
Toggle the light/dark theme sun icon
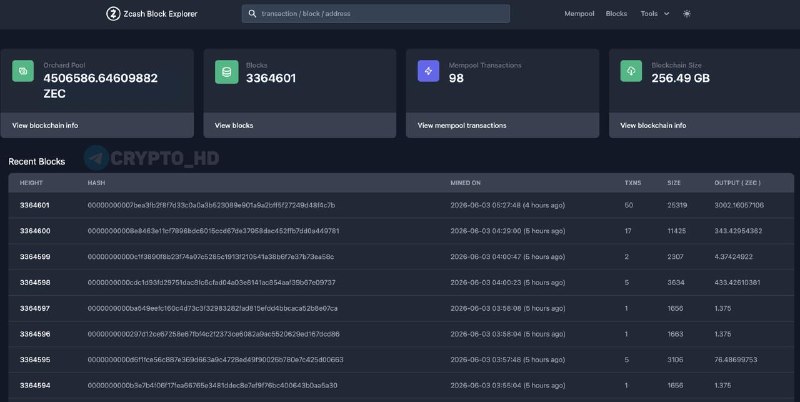(687, 14)
